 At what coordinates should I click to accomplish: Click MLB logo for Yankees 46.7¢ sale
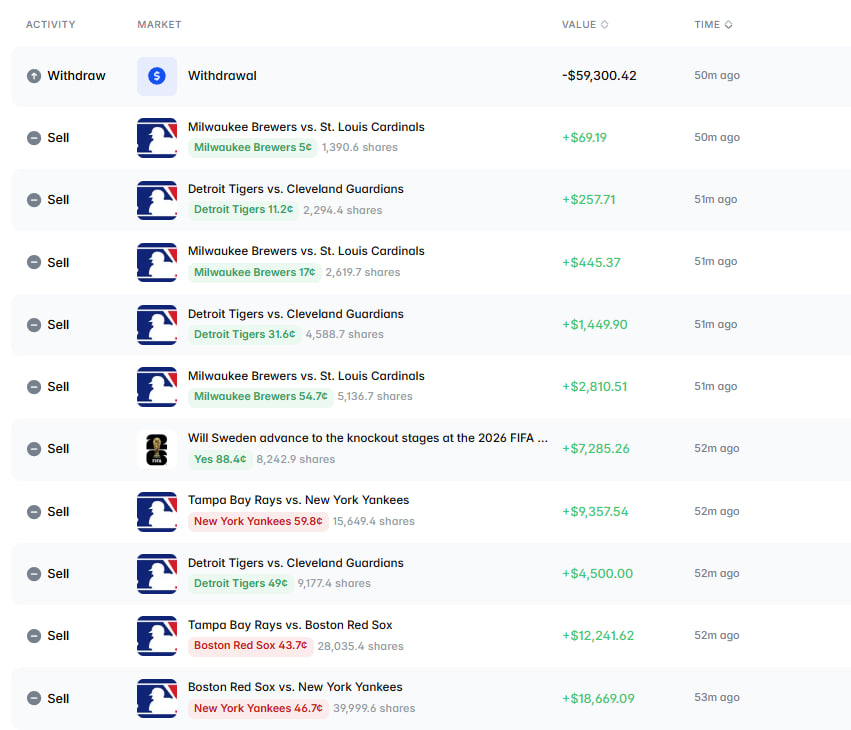pos(157,699)
